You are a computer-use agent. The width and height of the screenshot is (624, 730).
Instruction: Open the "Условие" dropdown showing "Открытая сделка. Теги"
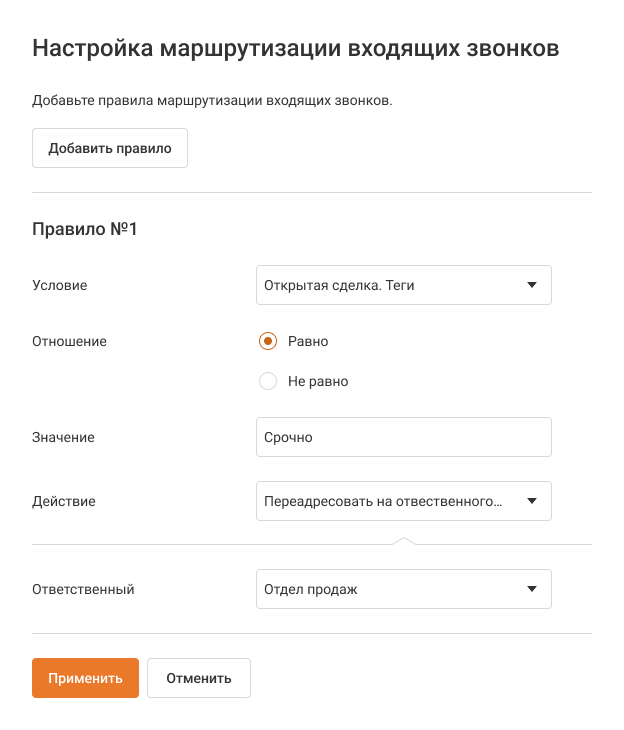coord(390,285)
